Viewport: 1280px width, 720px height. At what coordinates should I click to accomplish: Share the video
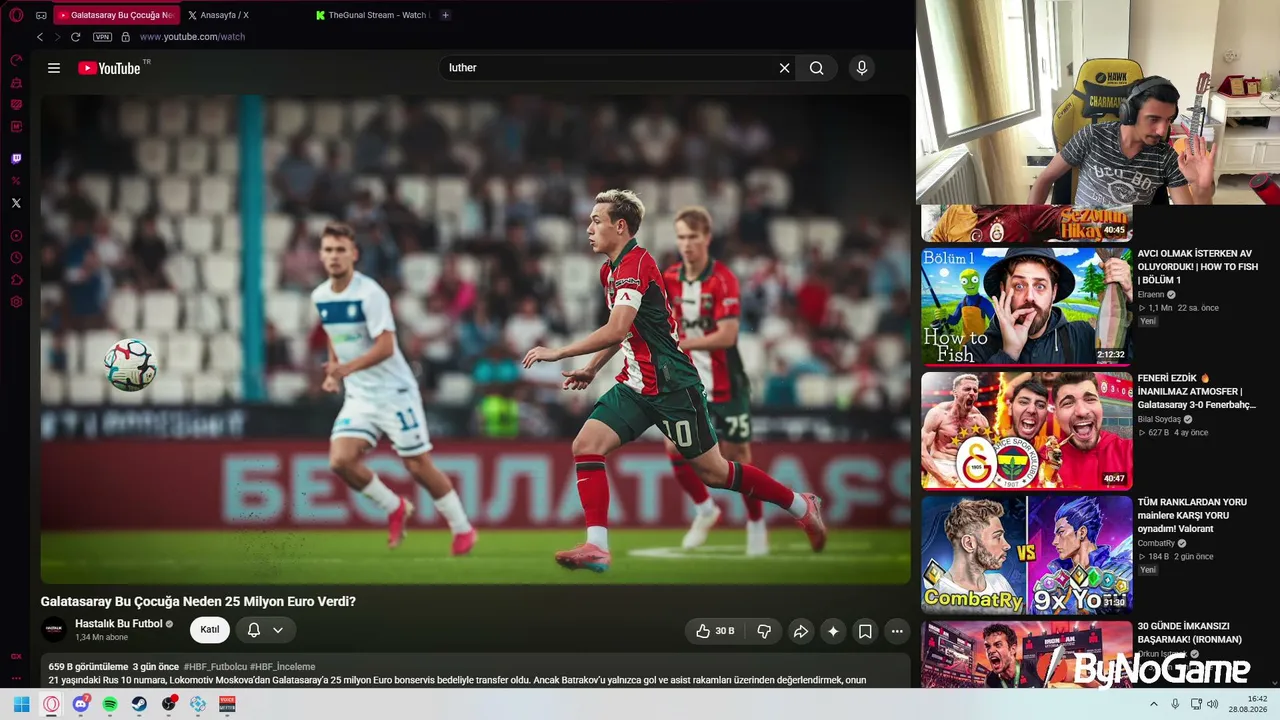(x=800, y=631)
